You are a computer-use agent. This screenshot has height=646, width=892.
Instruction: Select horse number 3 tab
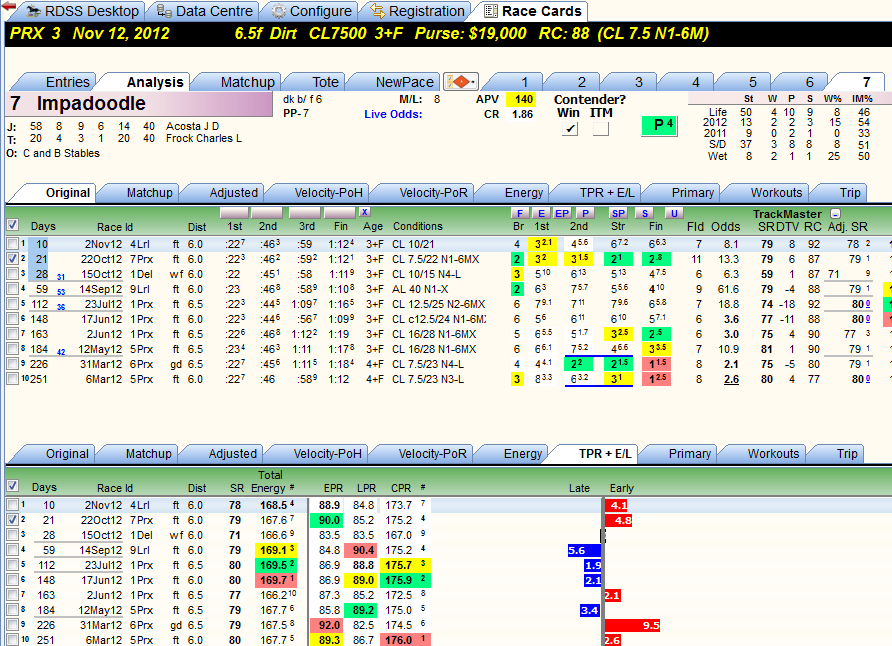click(x=638, y=82)
